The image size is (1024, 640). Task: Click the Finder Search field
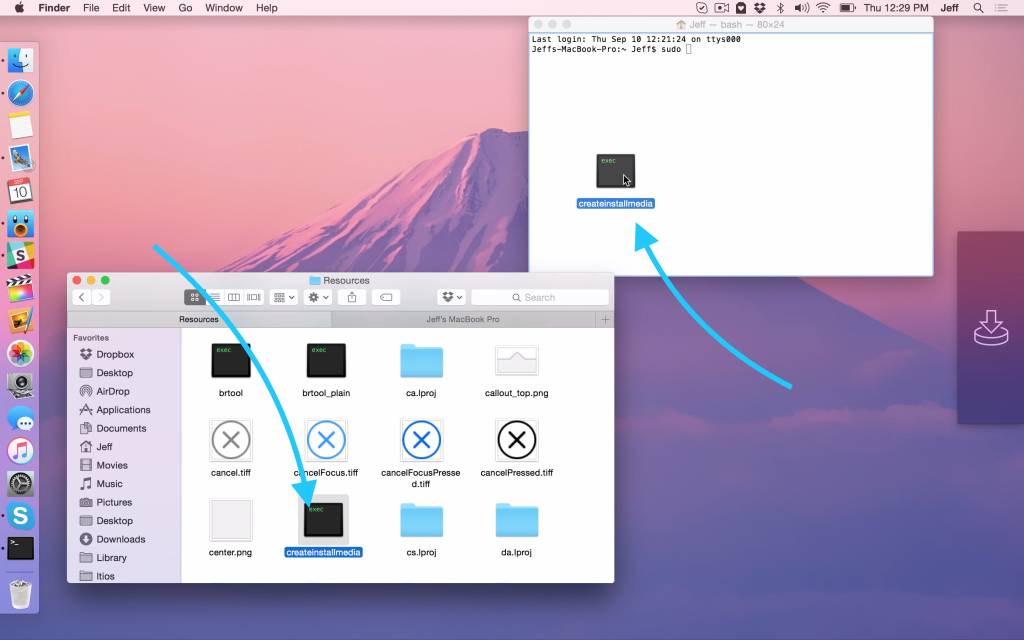(x=539, y=297)
